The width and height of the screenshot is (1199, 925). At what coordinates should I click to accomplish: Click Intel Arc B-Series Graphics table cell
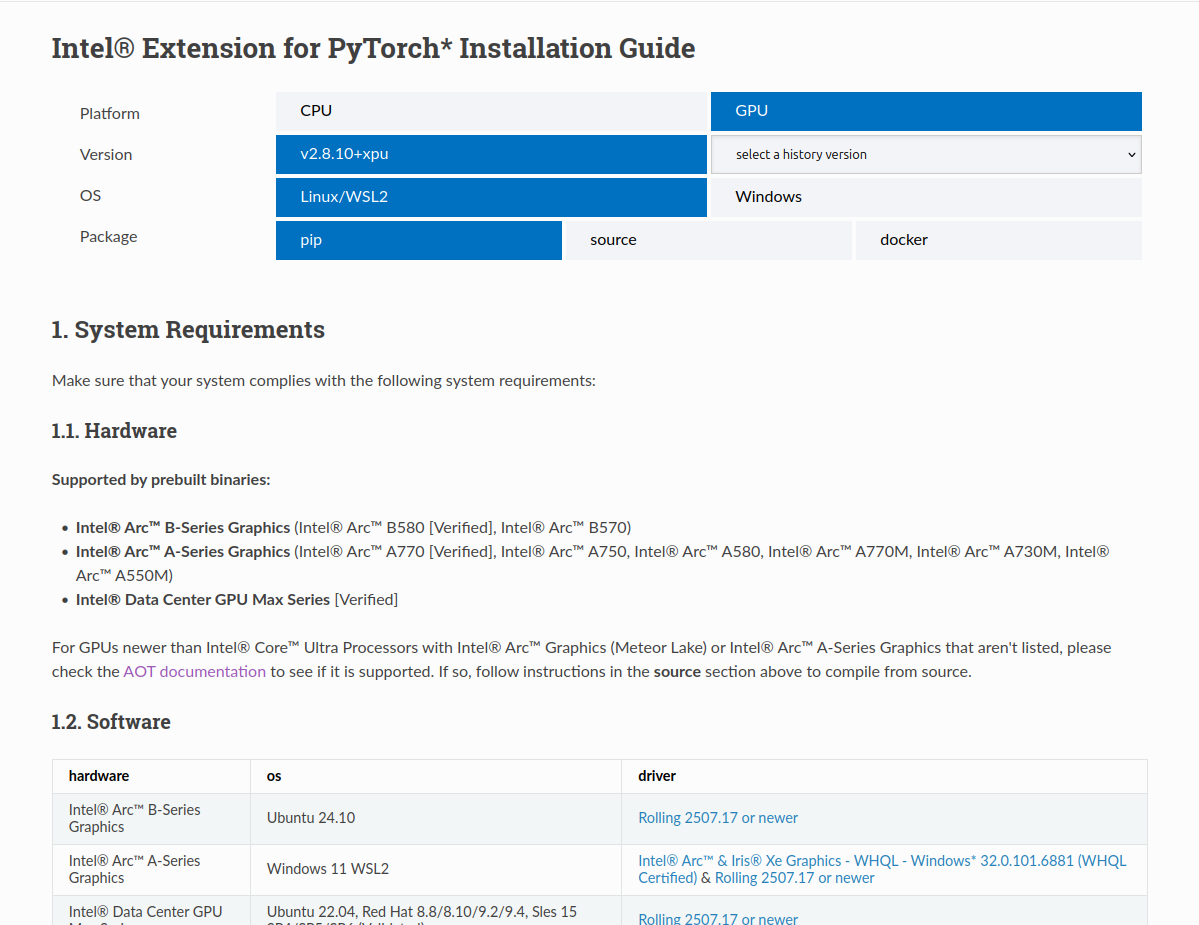click(x=151, y=819)
